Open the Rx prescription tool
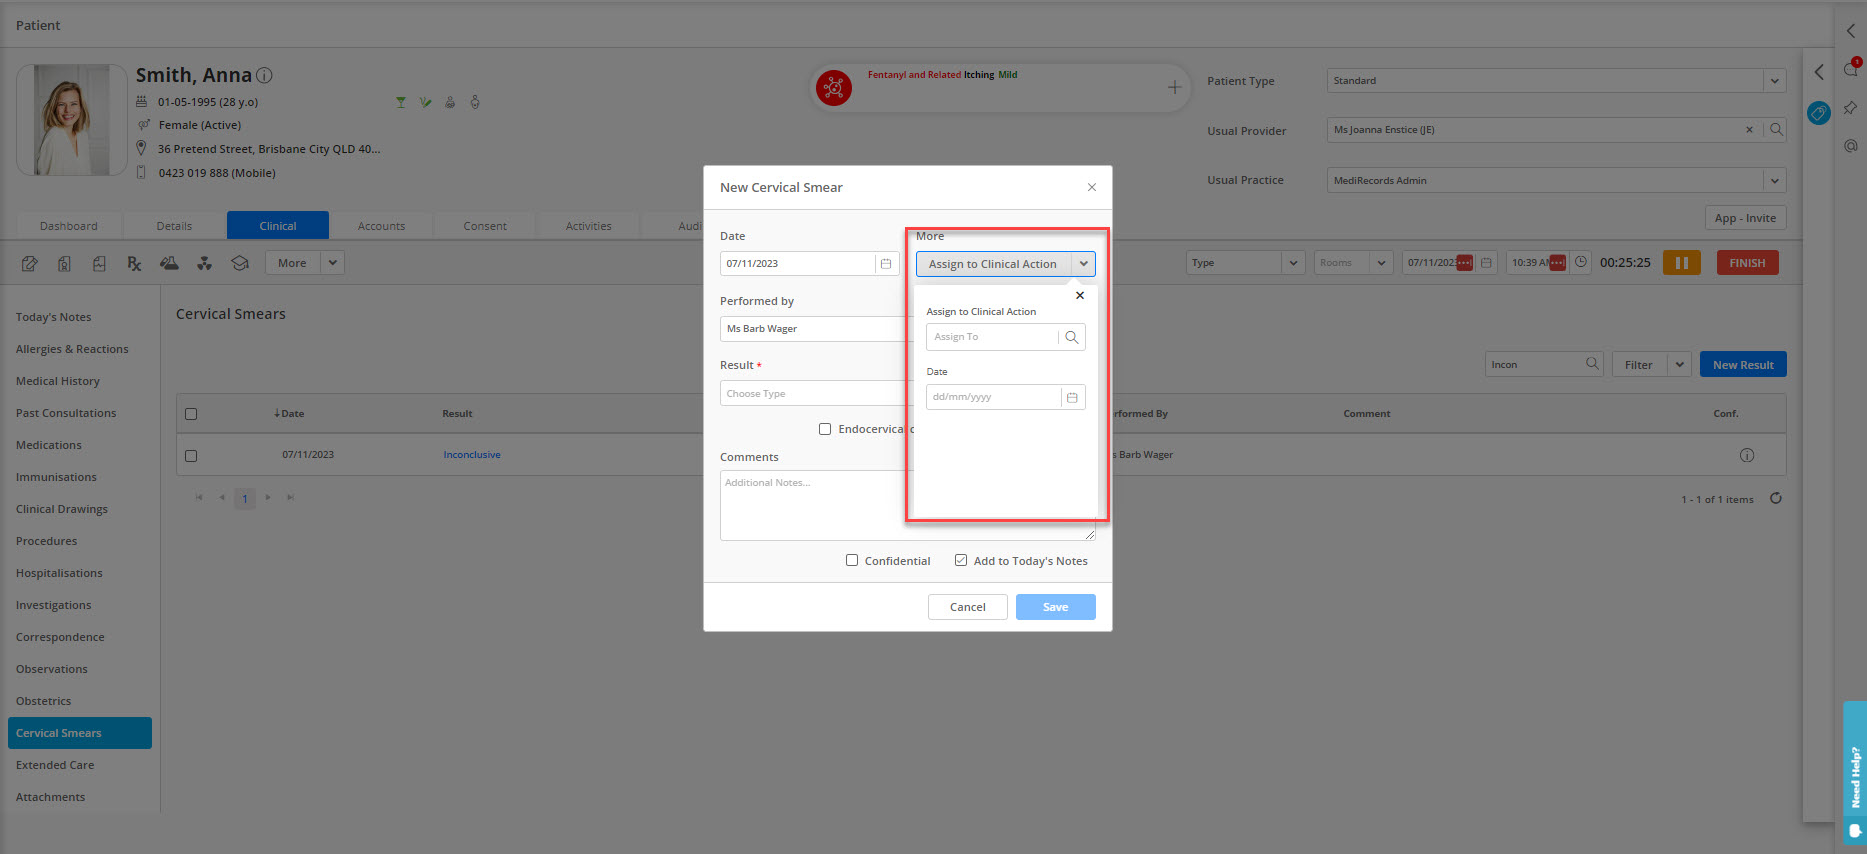Image resolution: width=1867 pixels, height=854 pixels. 134,263
